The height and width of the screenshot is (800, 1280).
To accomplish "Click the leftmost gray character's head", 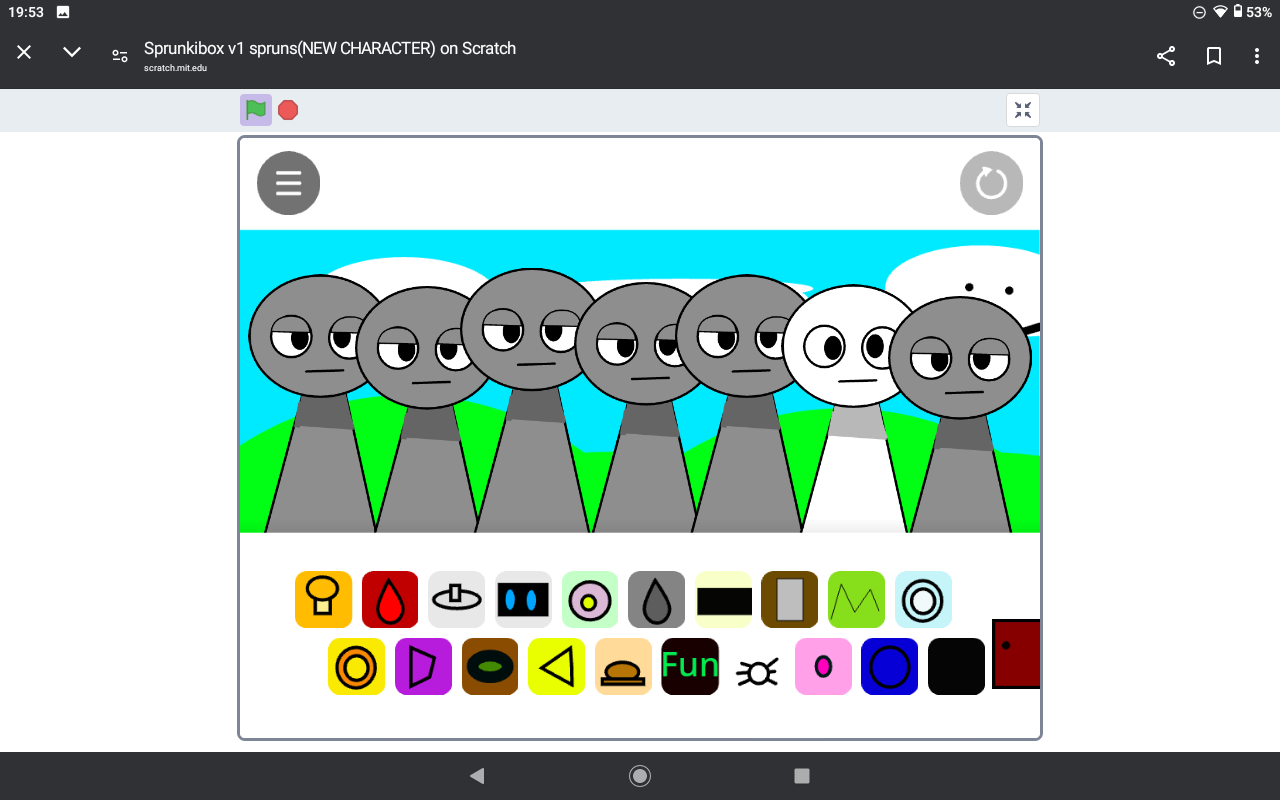I will (x=318, y=336).
